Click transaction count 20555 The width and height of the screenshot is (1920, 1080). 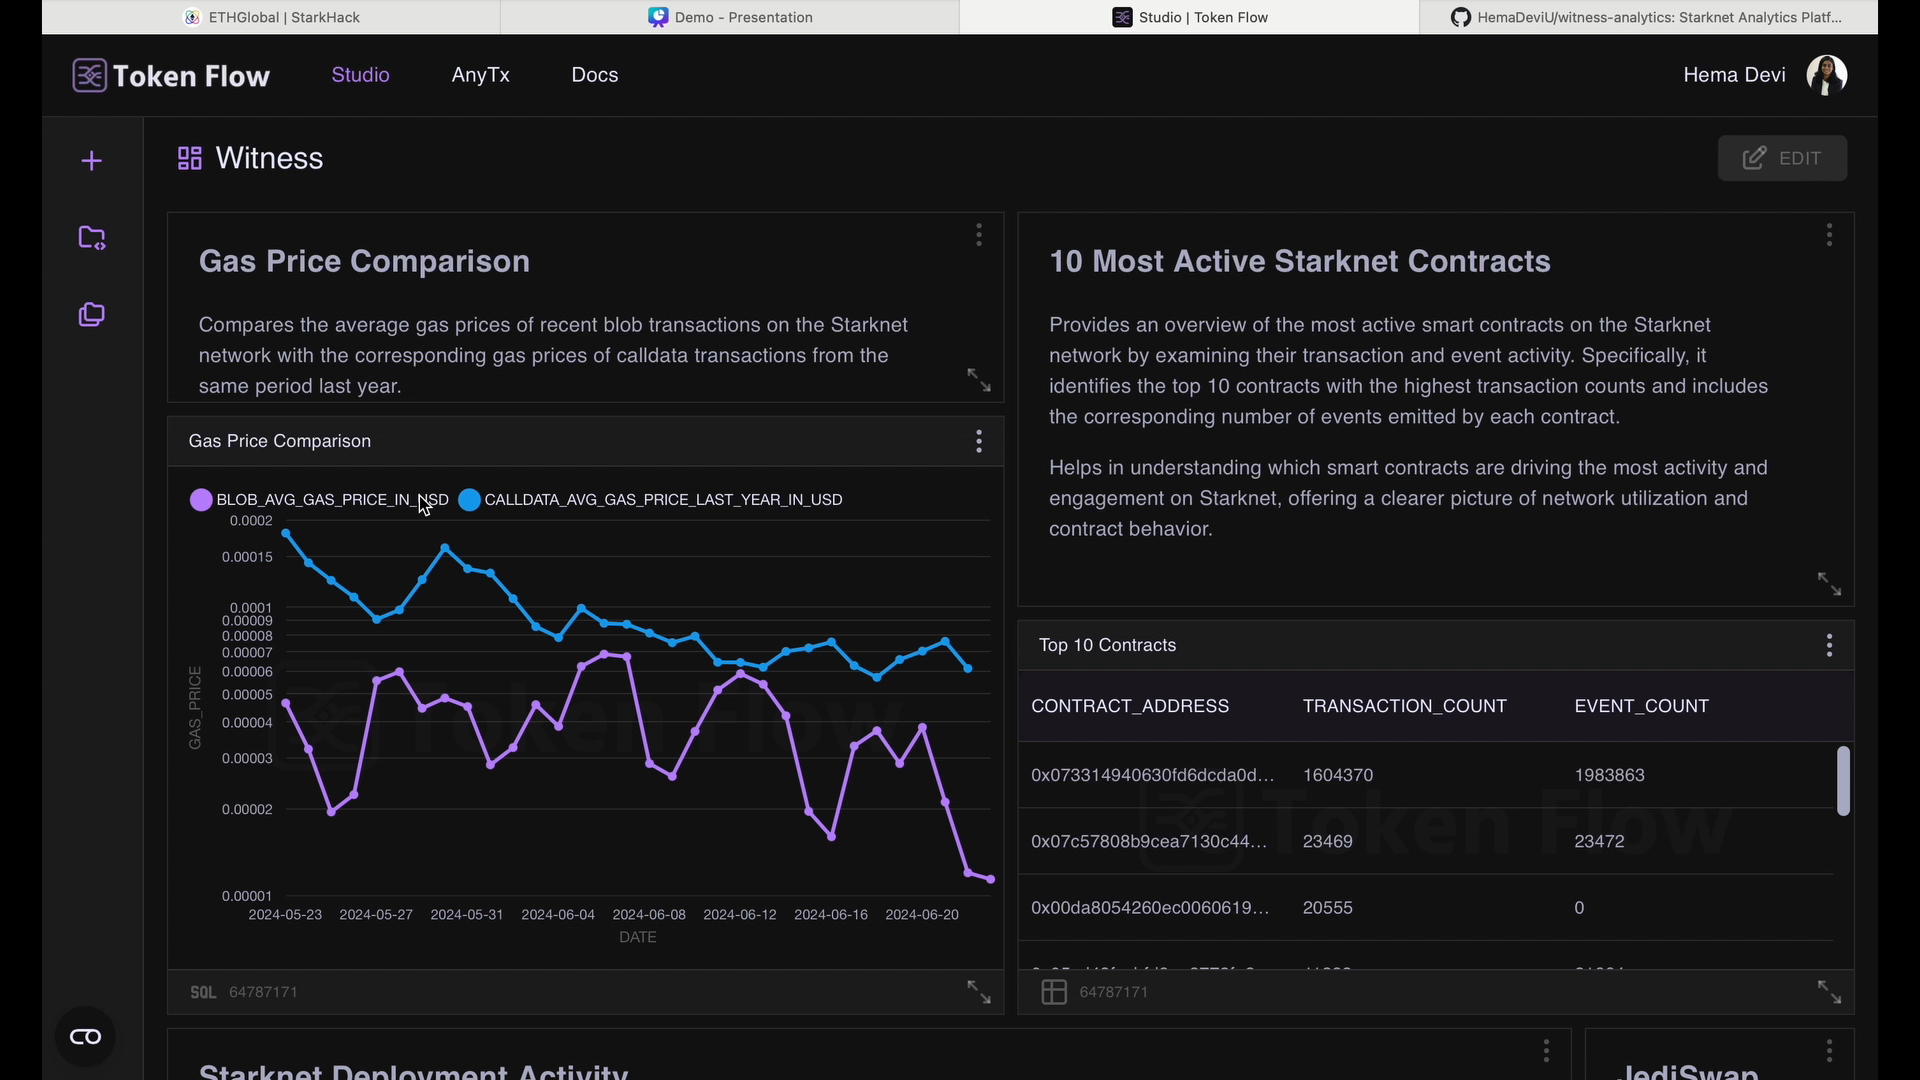coord(1327,908)
